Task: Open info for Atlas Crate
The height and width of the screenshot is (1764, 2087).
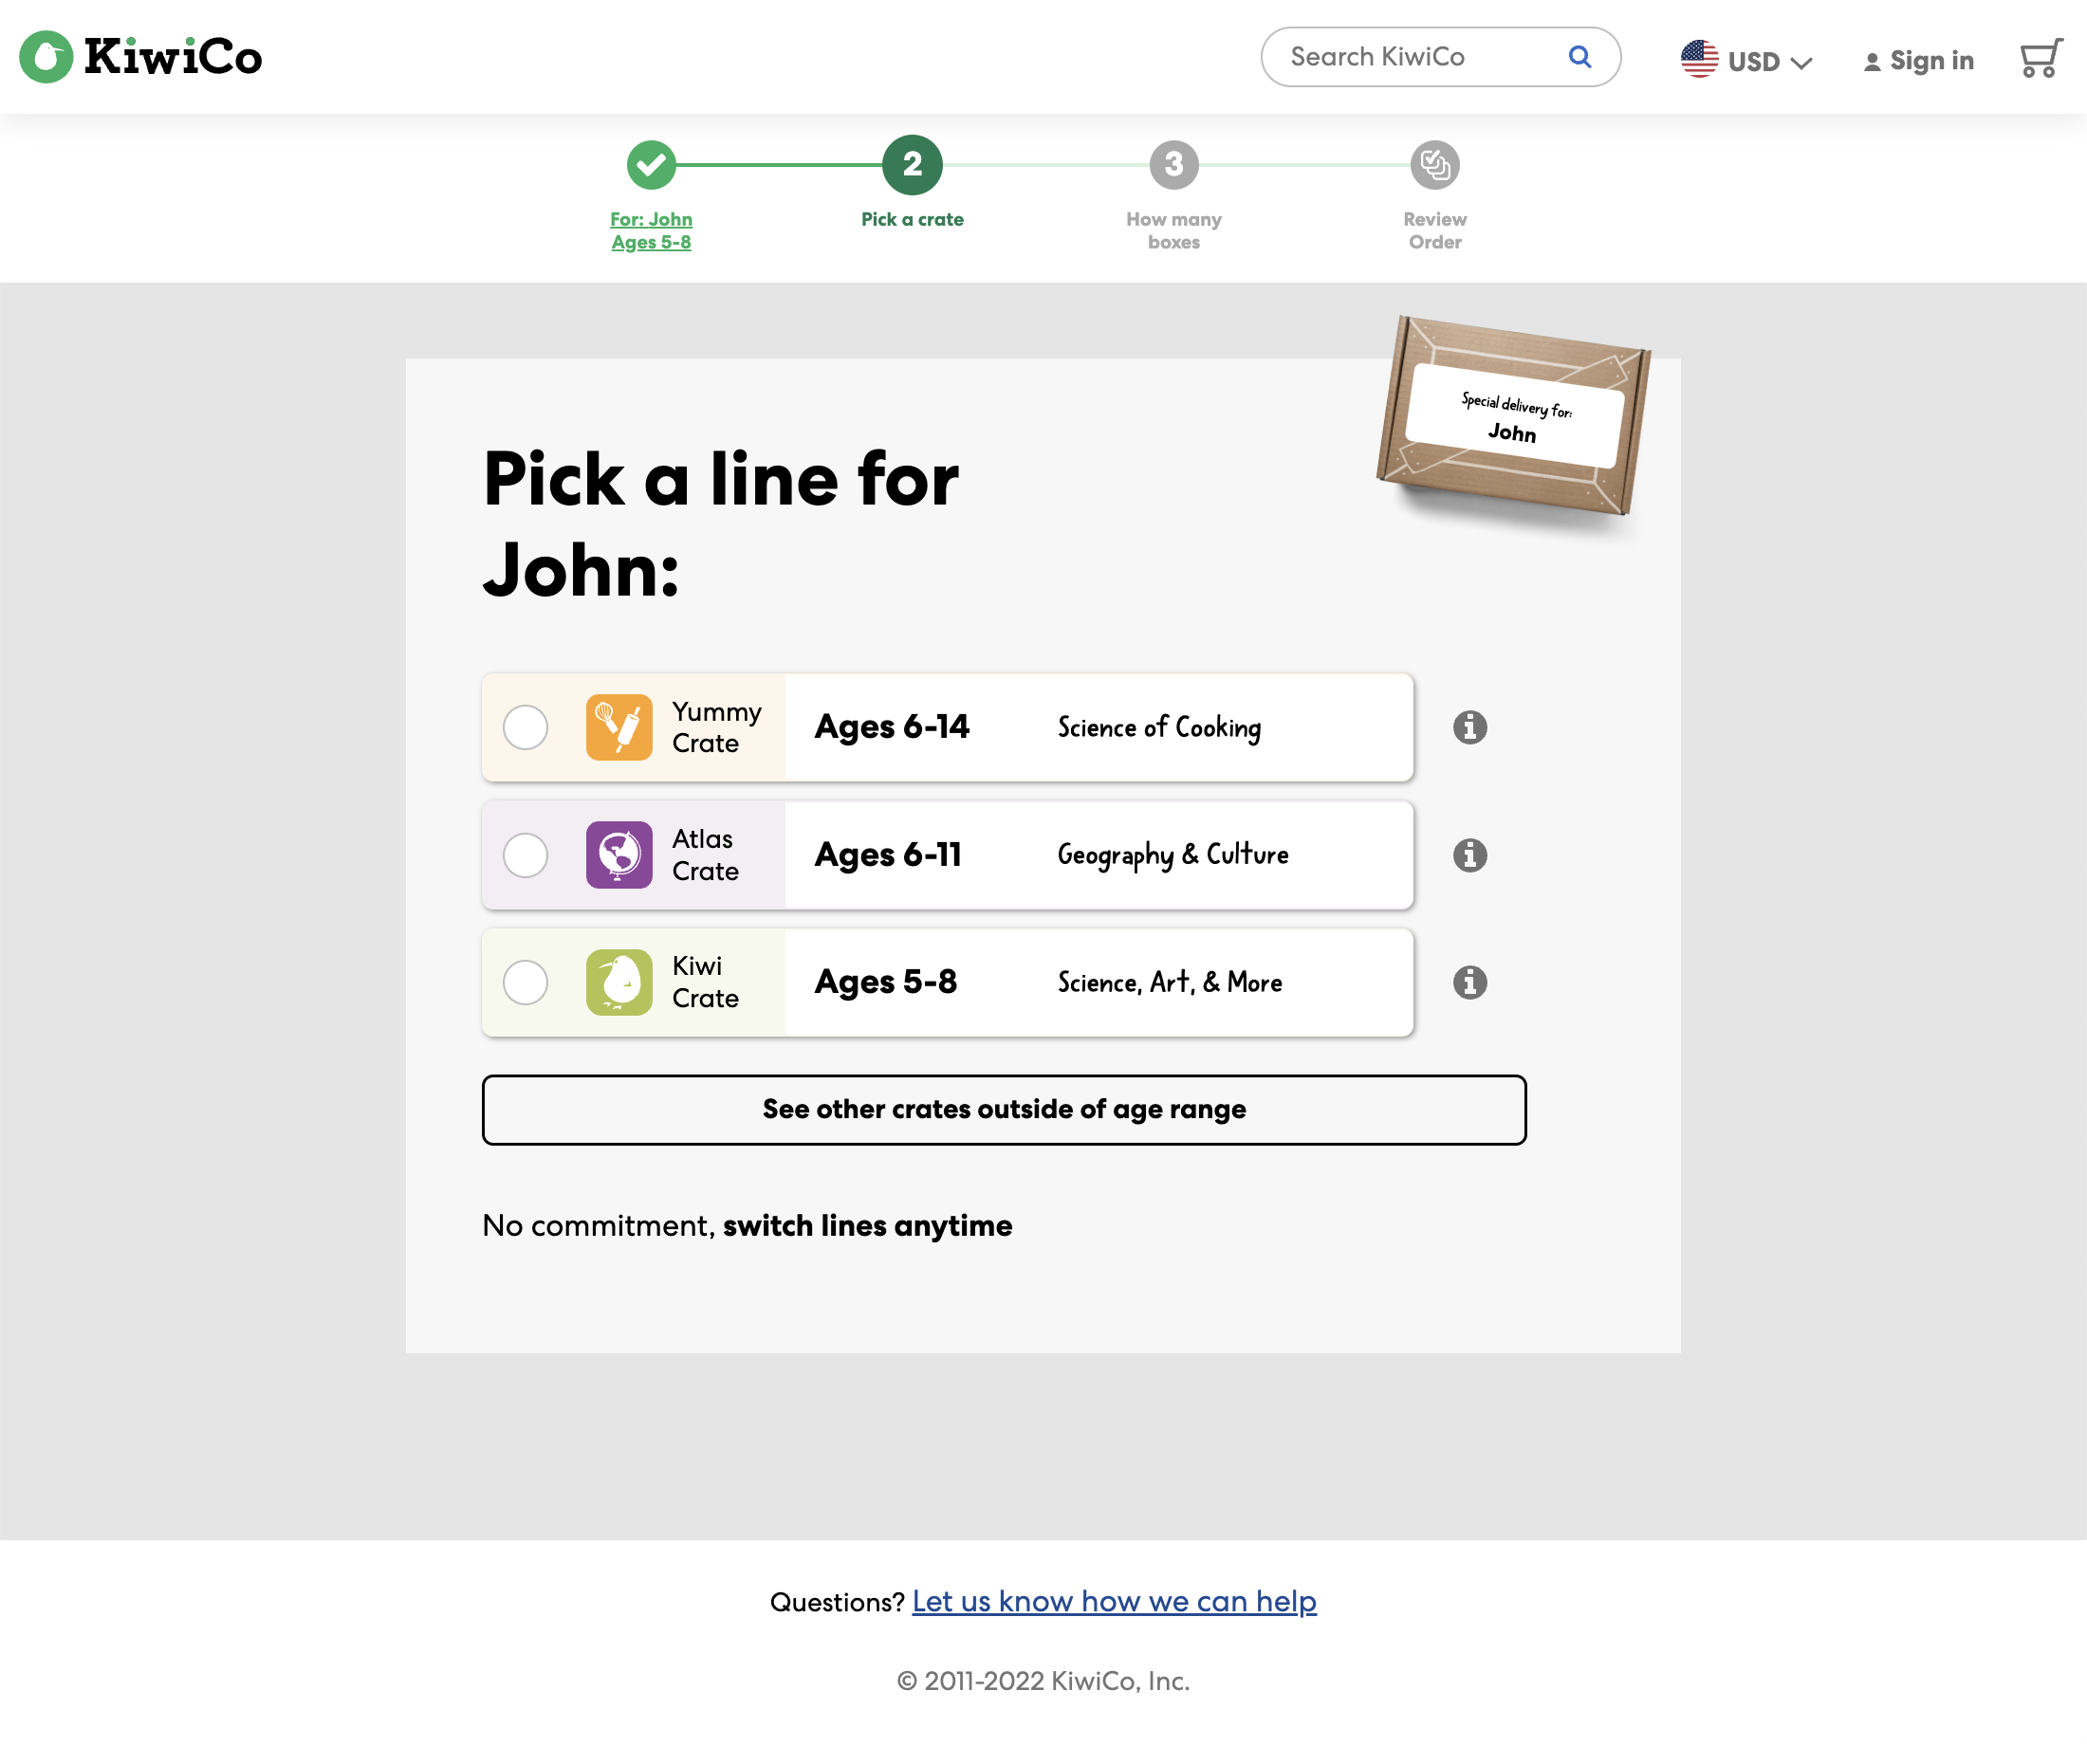Action: tap(1469, 855)
